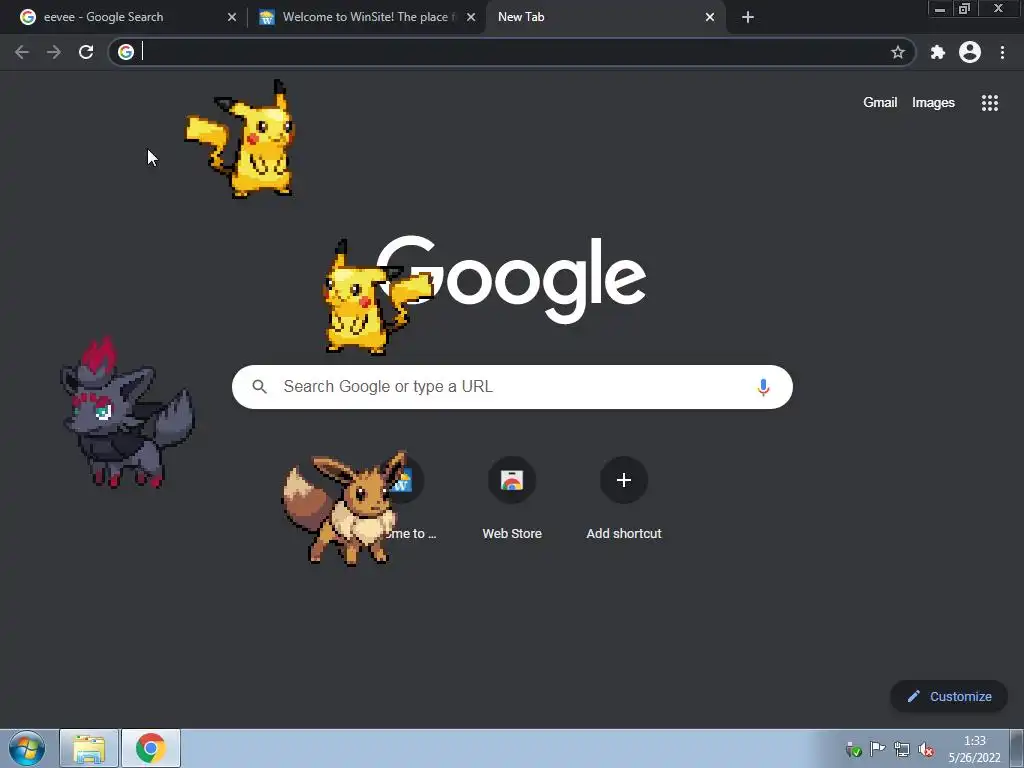Minimize the Chrome window

pyautogui.click(x=940, y=9)
